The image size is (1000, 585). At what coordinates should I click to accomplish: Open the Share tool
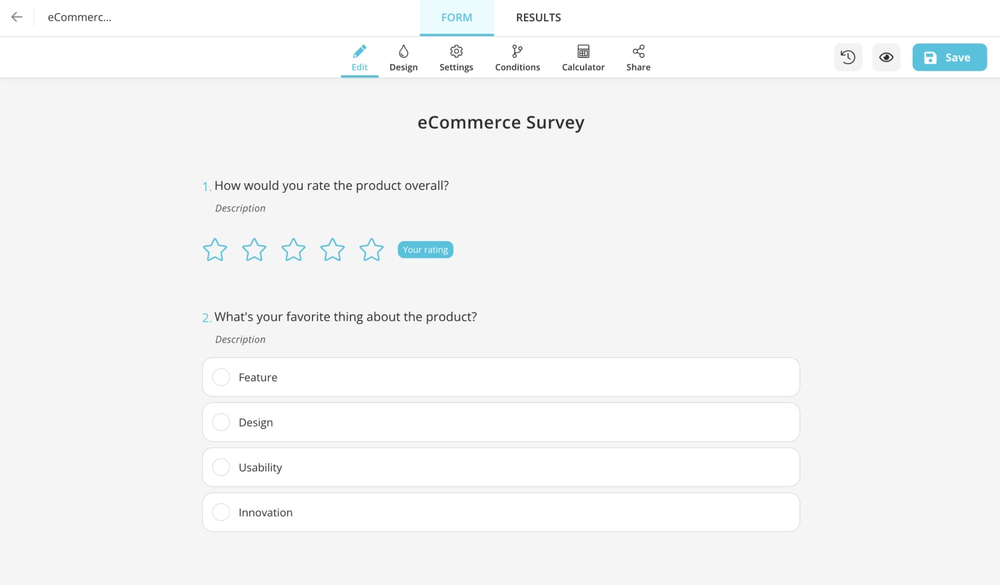coord(638,58)
